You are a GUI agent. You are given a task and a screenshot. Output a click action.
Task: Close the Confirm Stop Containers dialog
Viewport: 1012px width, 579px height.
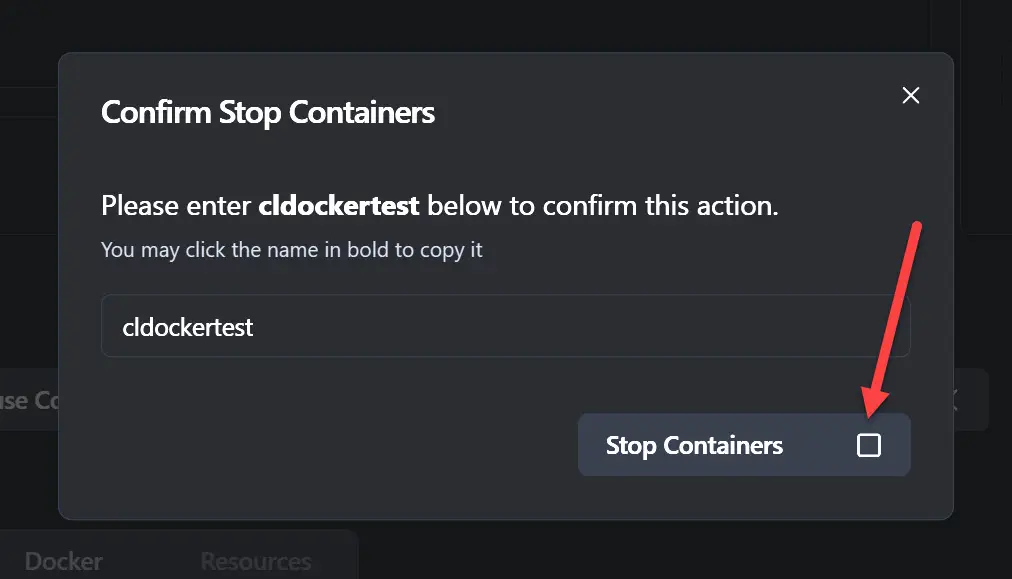tap(910, 95)
